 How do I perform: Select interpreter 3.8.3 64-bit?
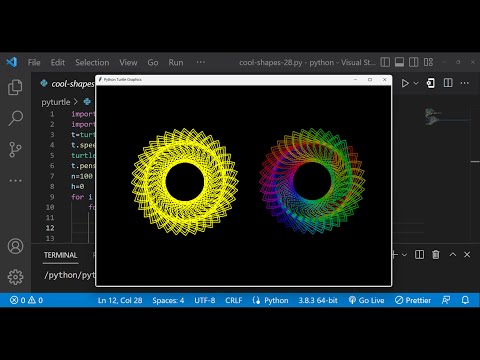coord(318,300)
